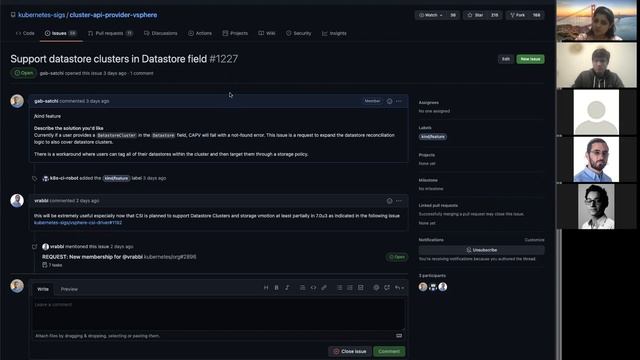Click first participant avatar in sidebar
The image size is (640, 360).
point(423,287)
